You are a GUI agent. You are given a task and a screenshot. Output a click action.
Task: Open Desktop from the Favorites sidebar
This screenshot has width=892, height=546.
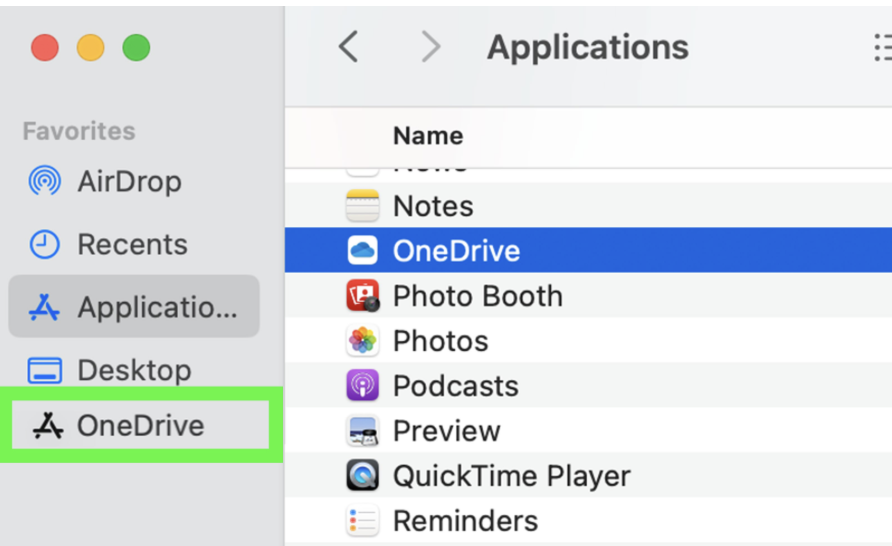(134, 370)
